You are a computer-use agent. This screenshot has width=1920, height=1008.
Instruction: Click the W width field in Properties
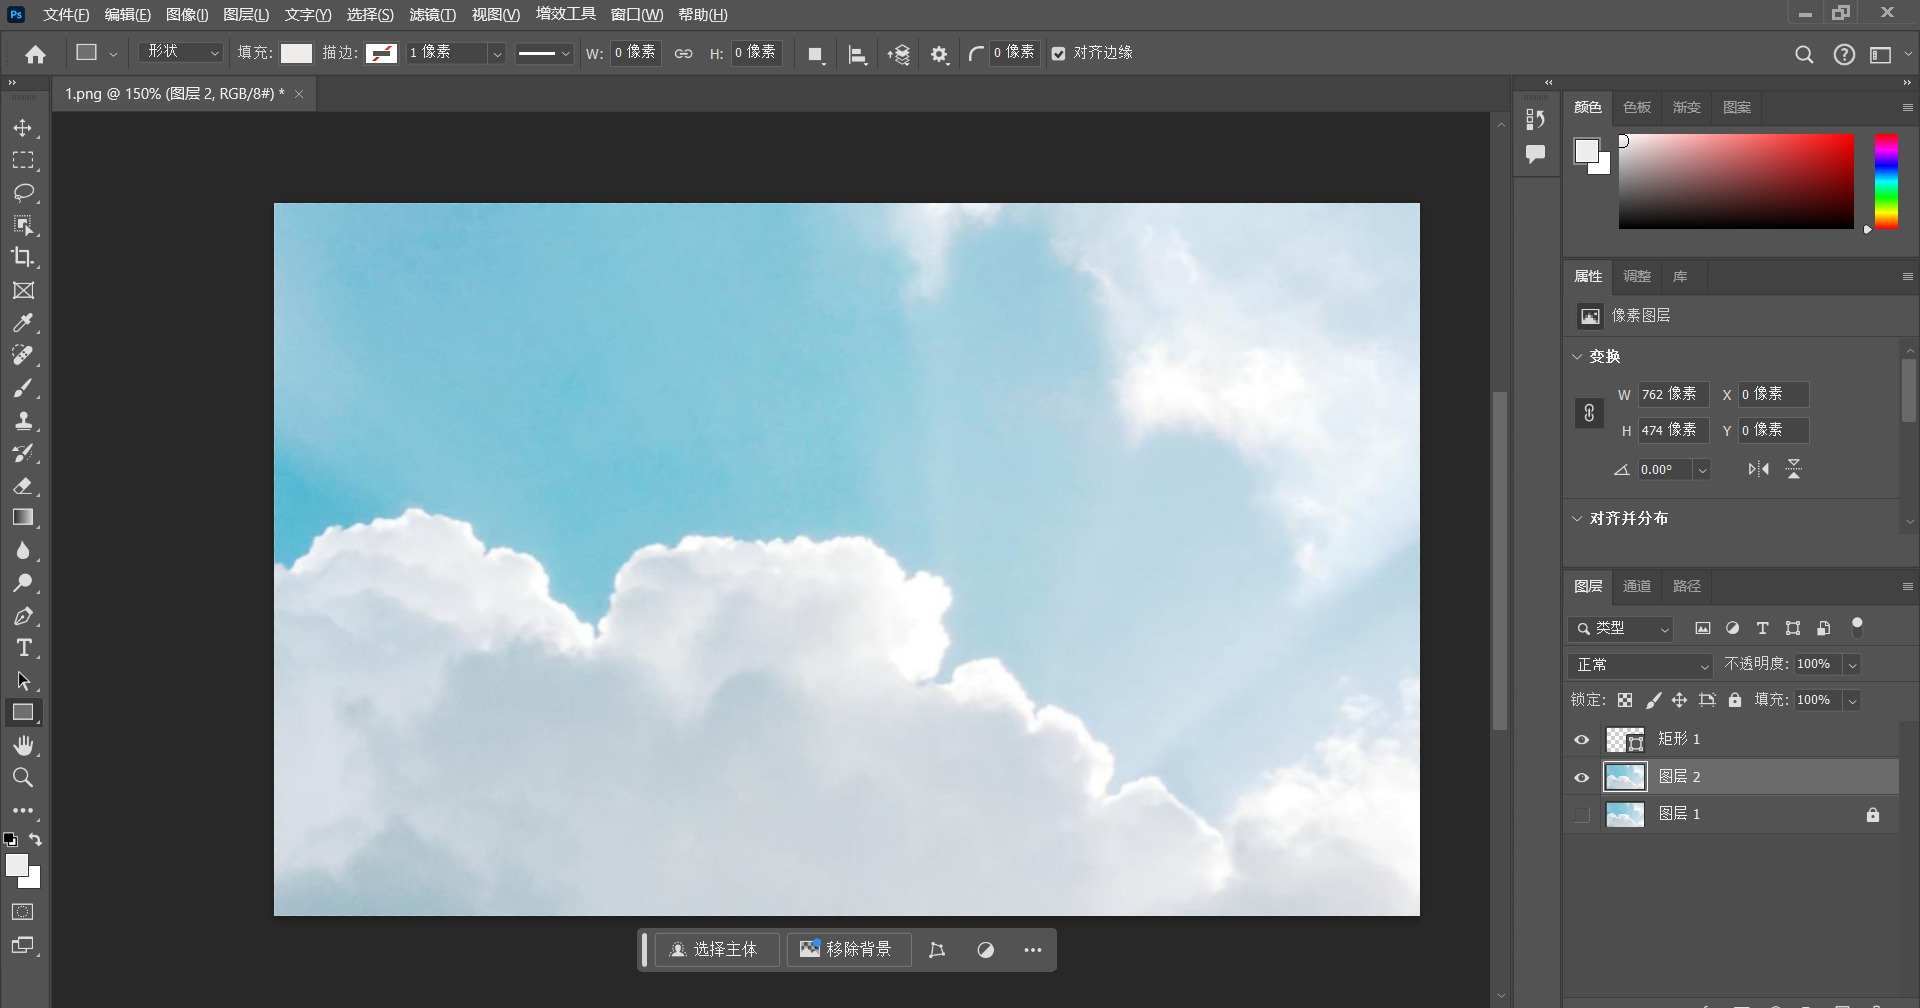[x=1672, y=394]
